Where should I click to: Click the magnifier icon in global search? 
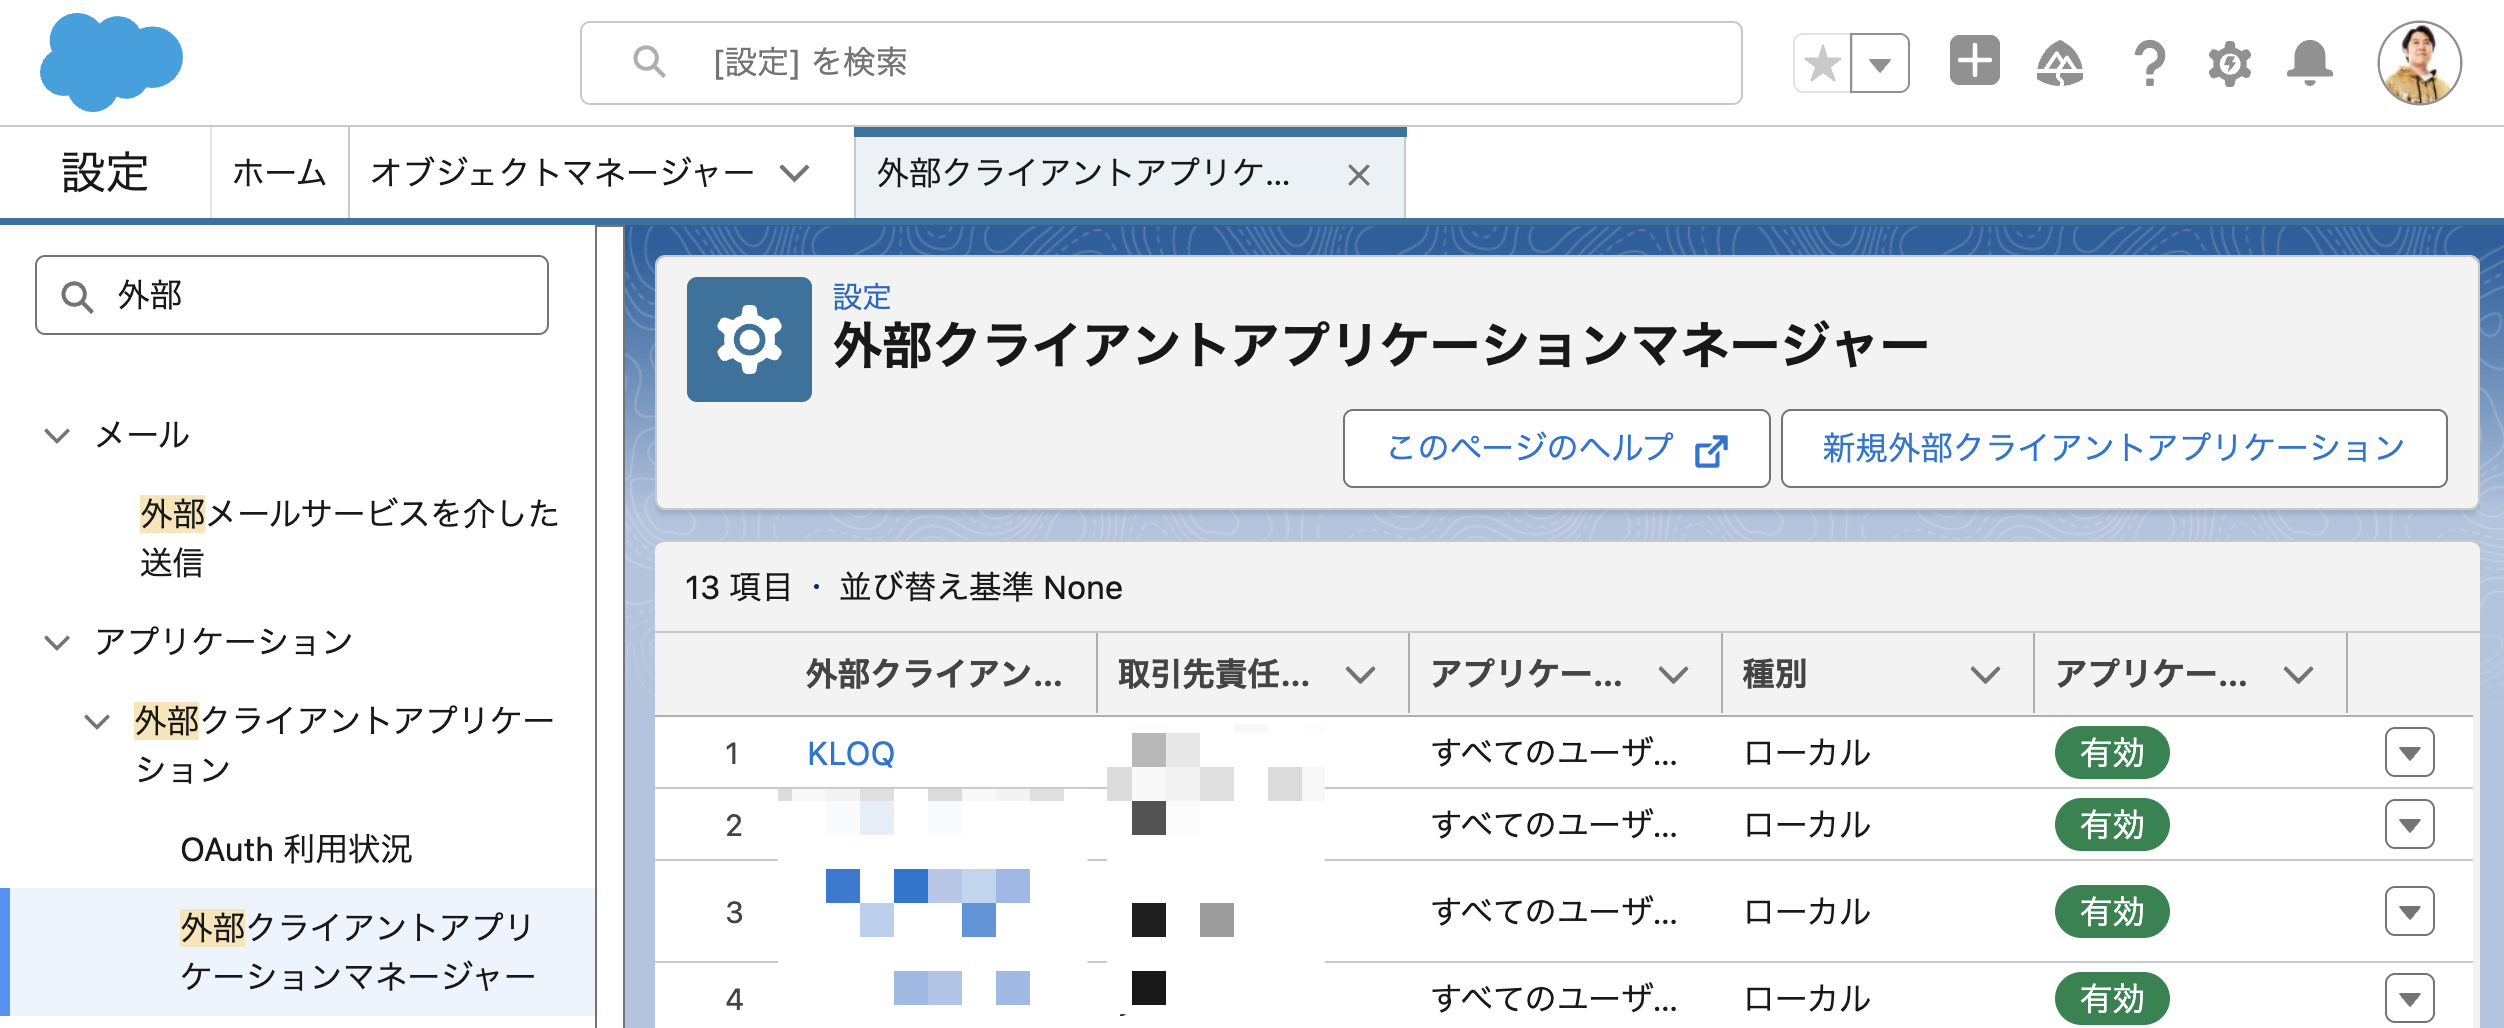pos(649,62)
